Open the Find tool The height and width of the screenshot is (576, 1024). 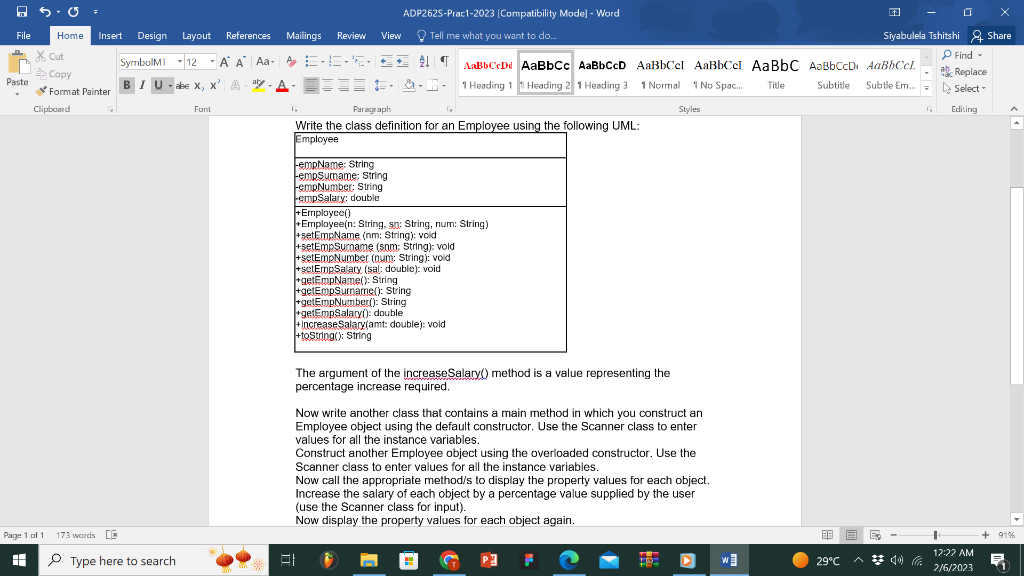(960, 55)
